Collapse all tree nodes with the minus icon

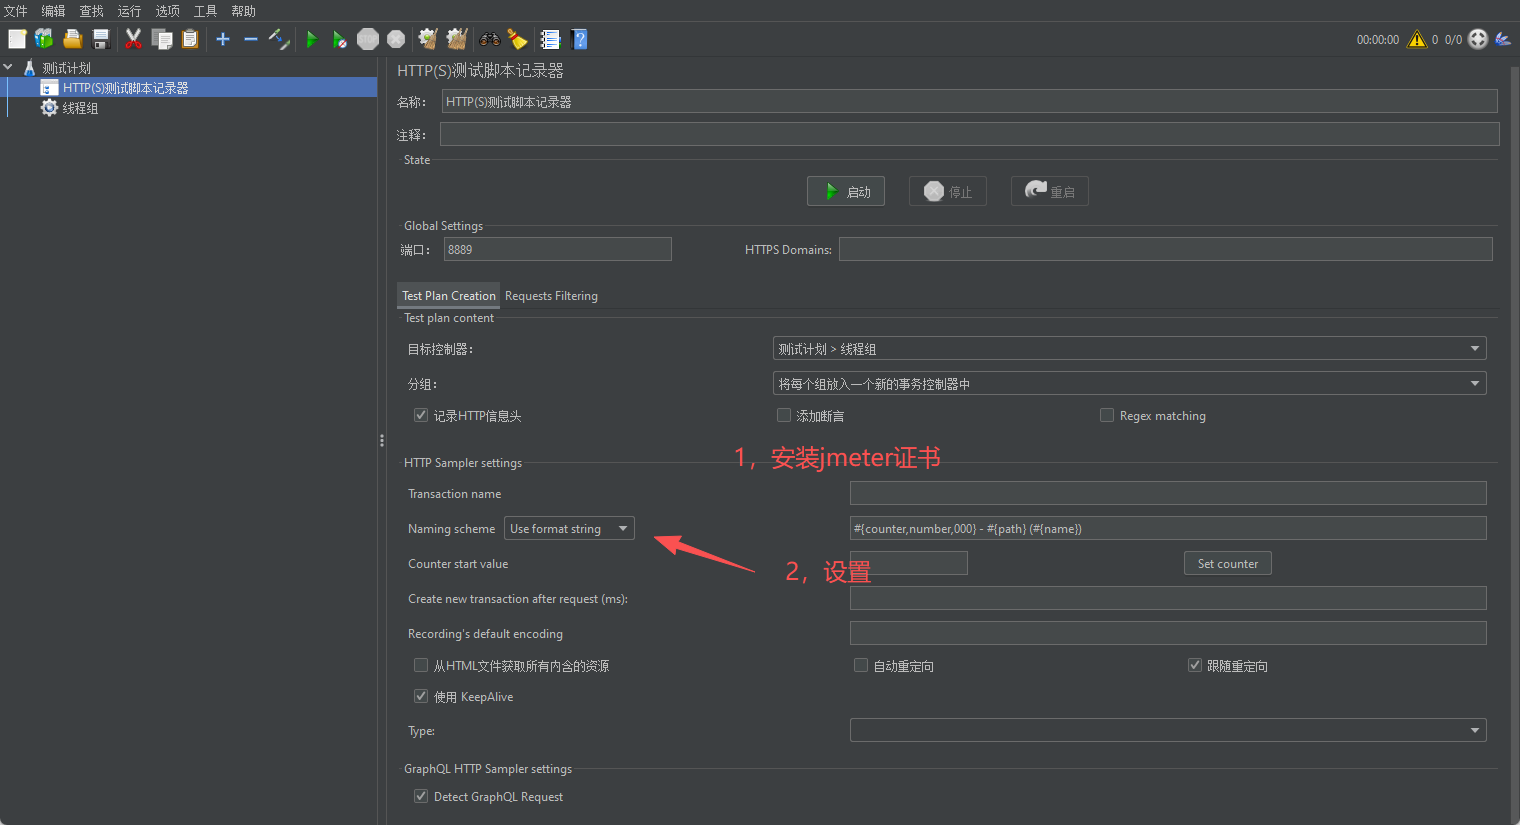point(251,39)
